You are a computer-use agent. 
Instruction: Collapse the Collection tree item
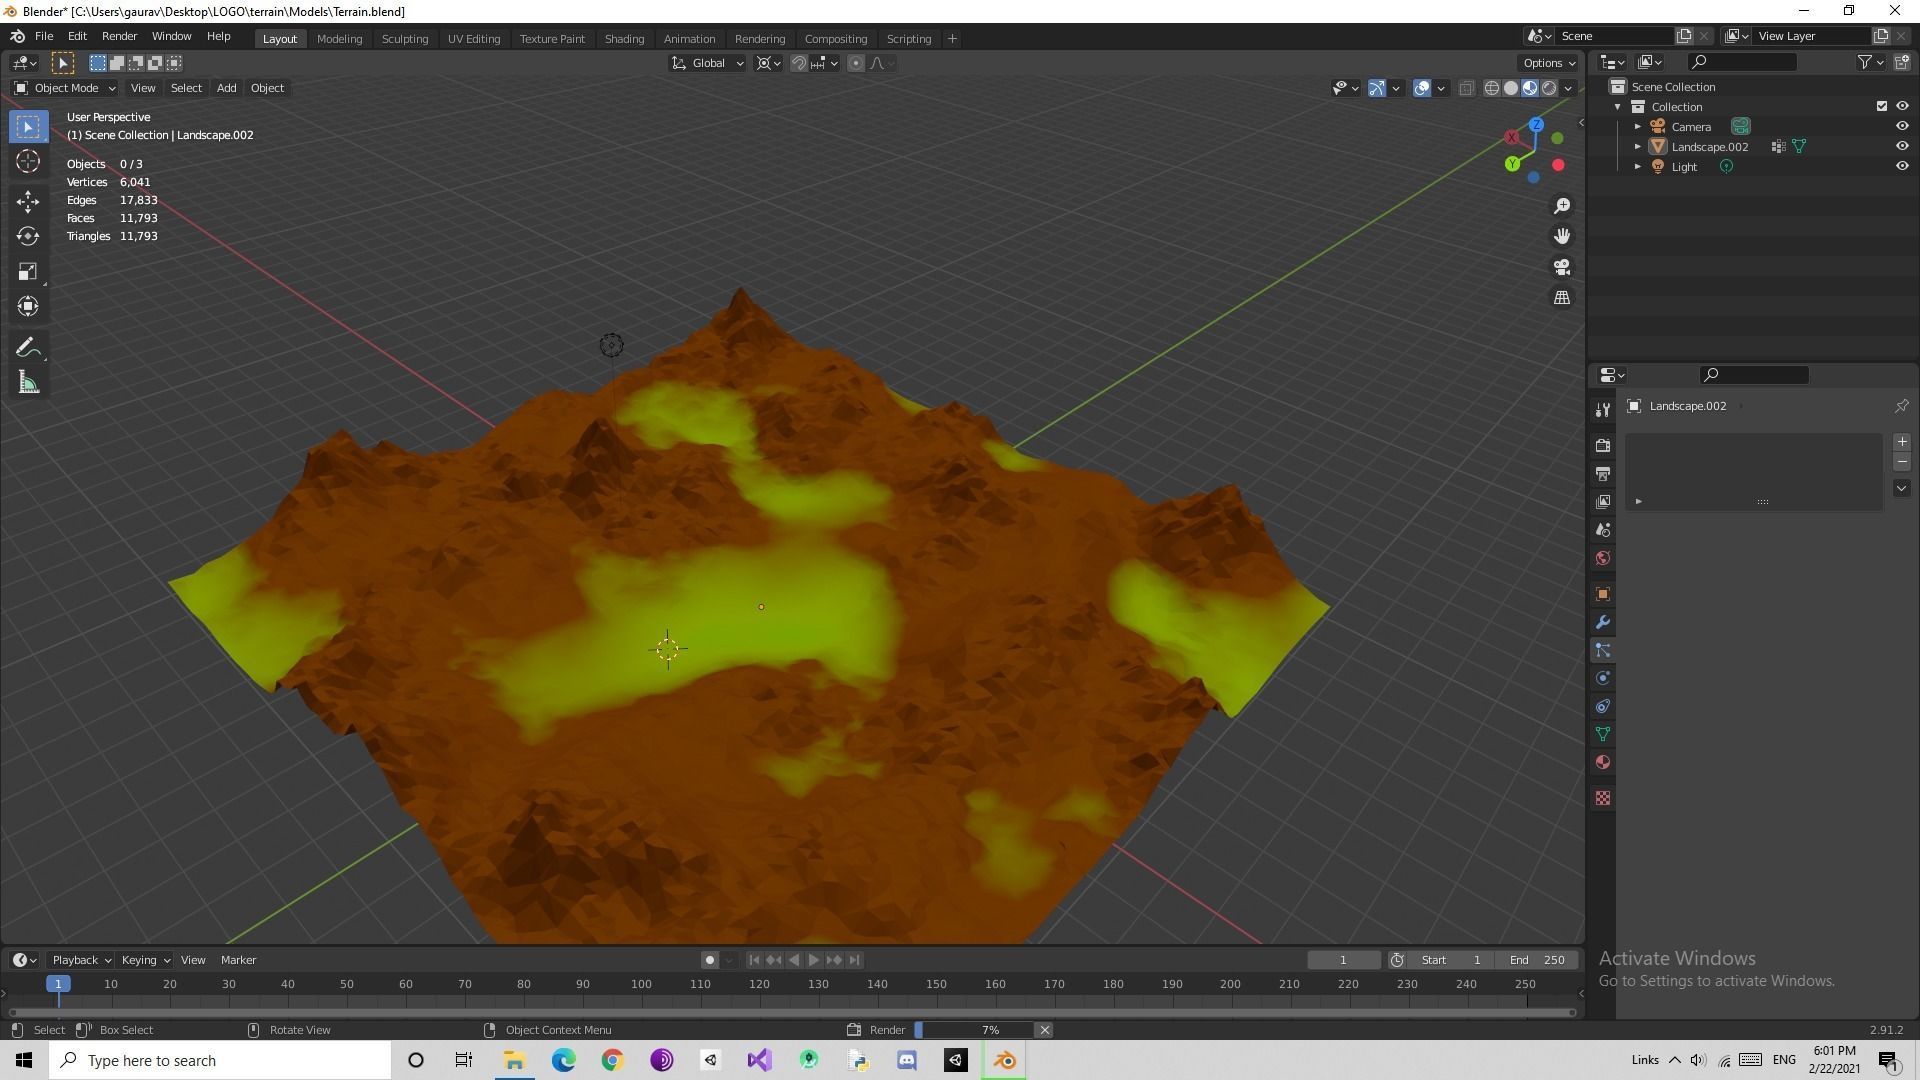coord(1618,106)
